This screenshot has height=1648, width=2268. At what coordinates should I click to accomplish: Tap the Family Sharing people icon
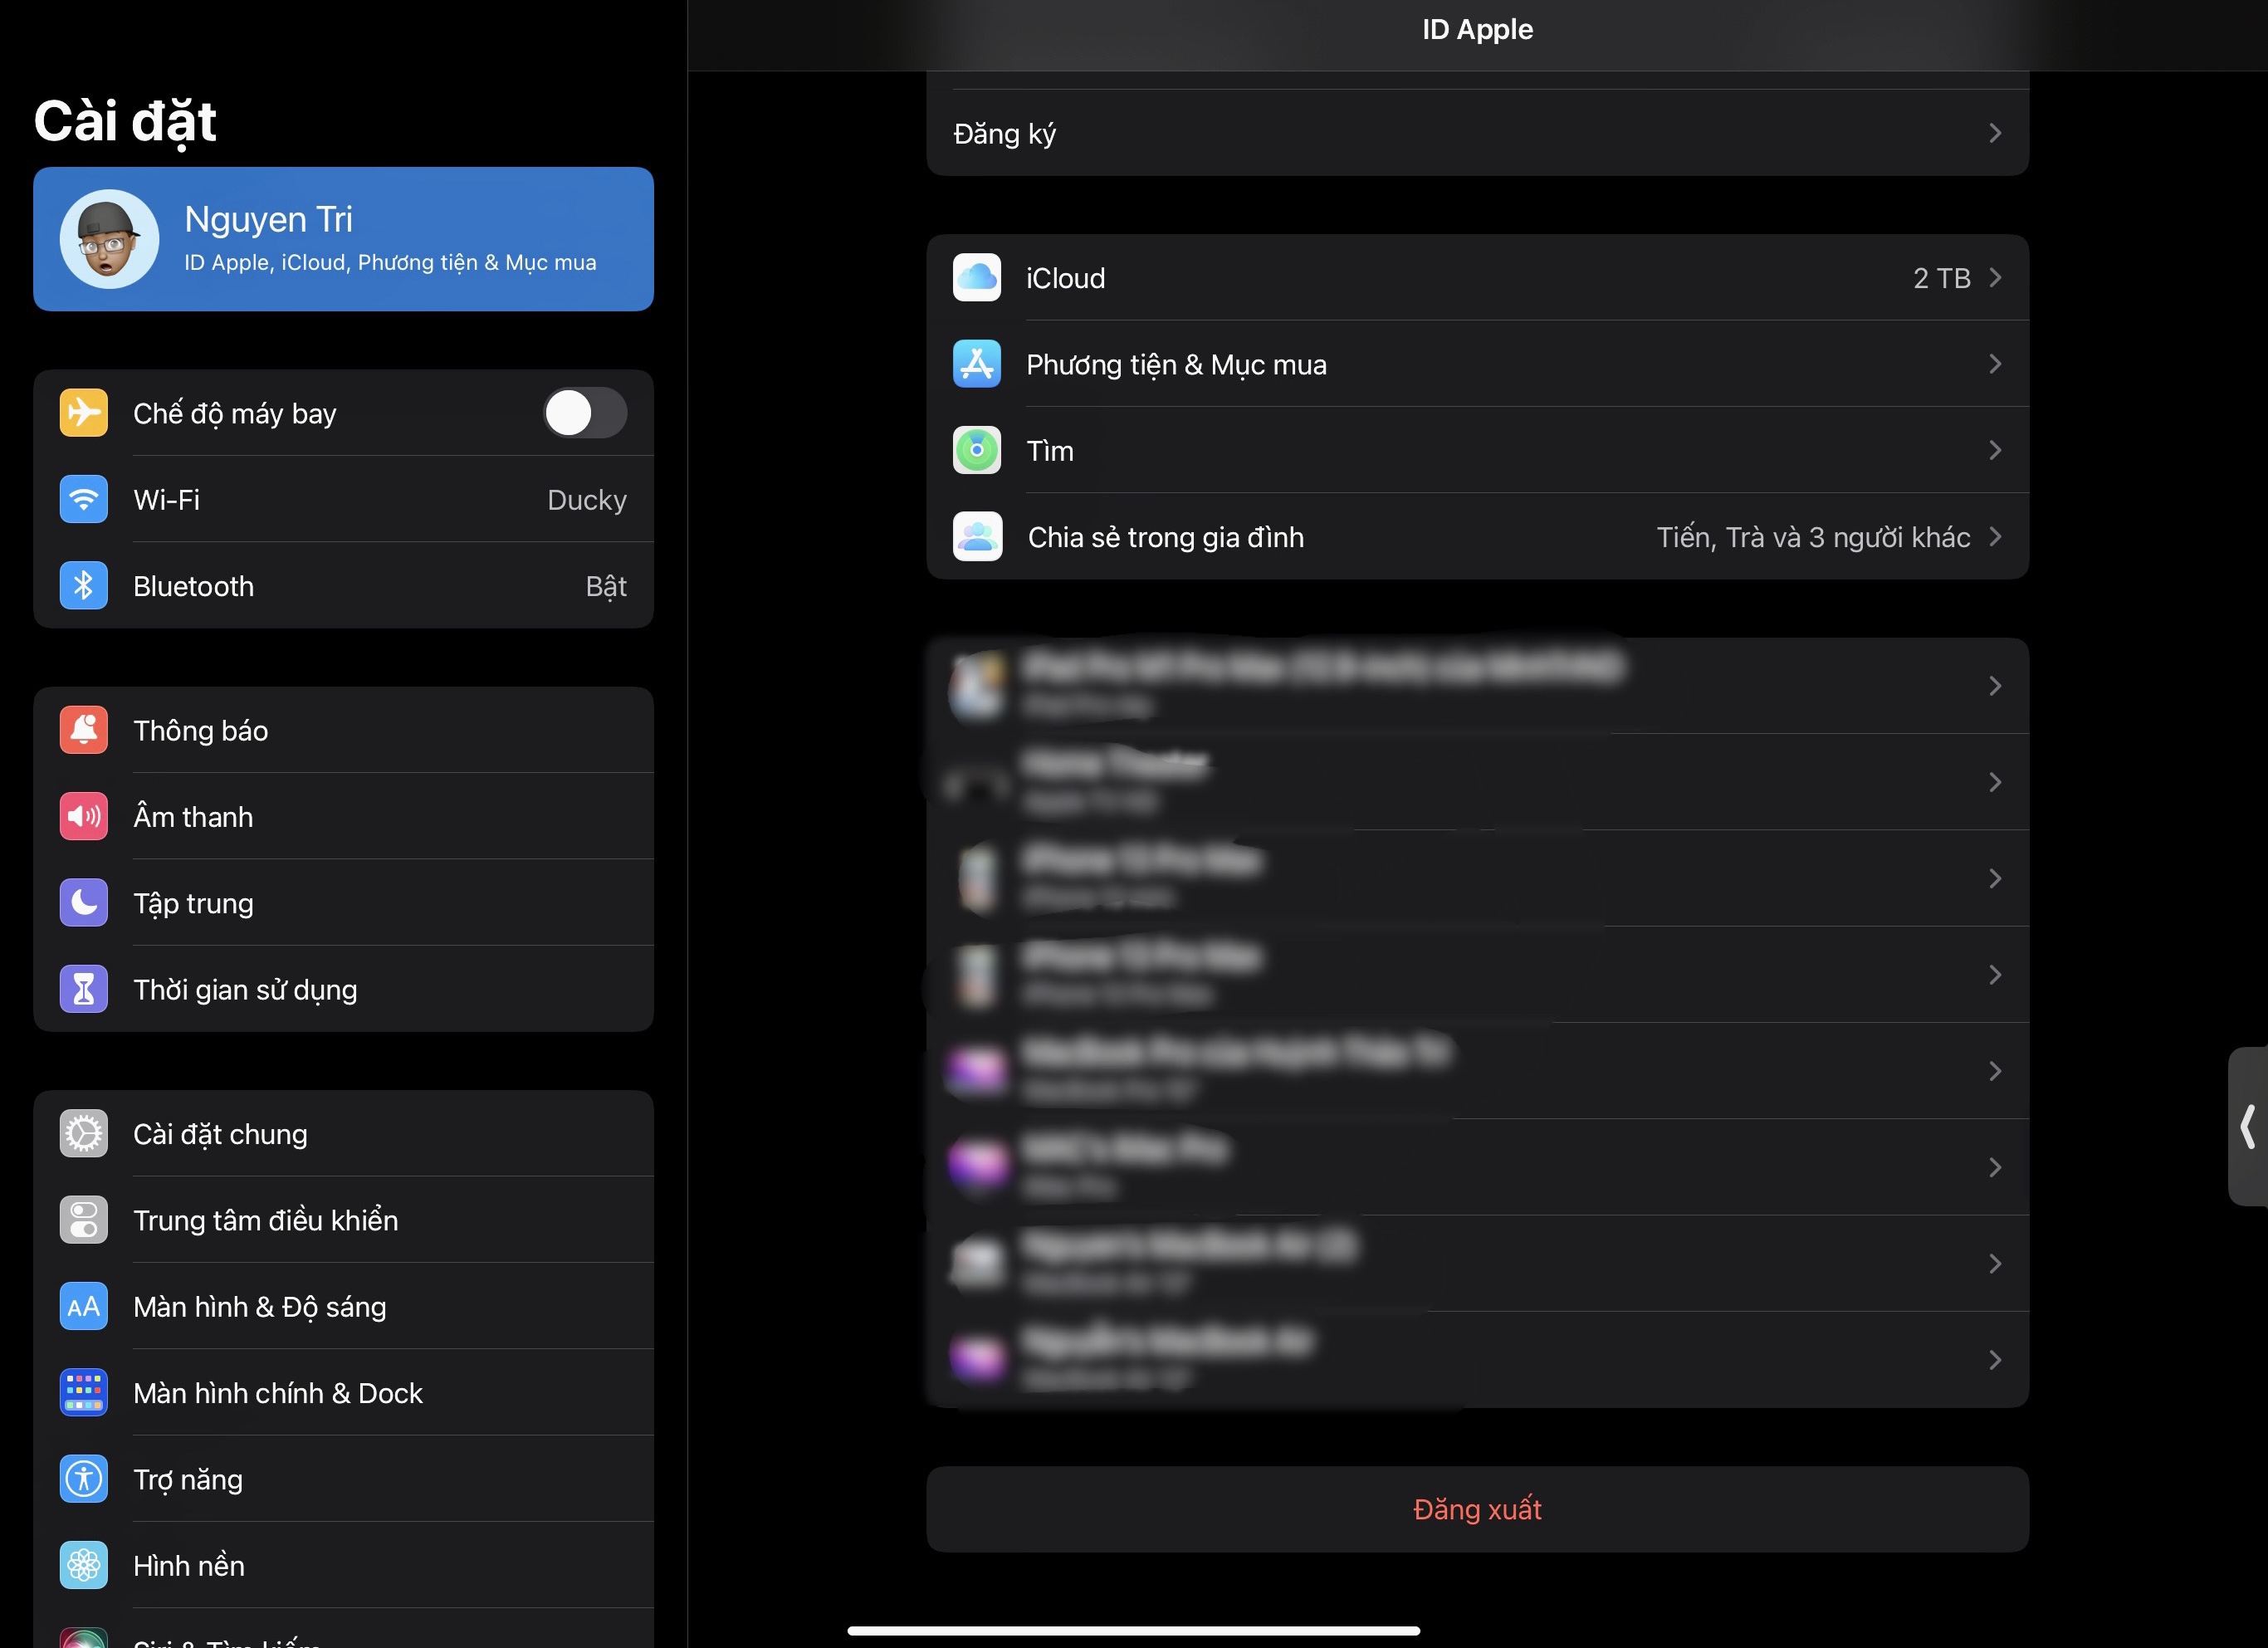[976, 537]
